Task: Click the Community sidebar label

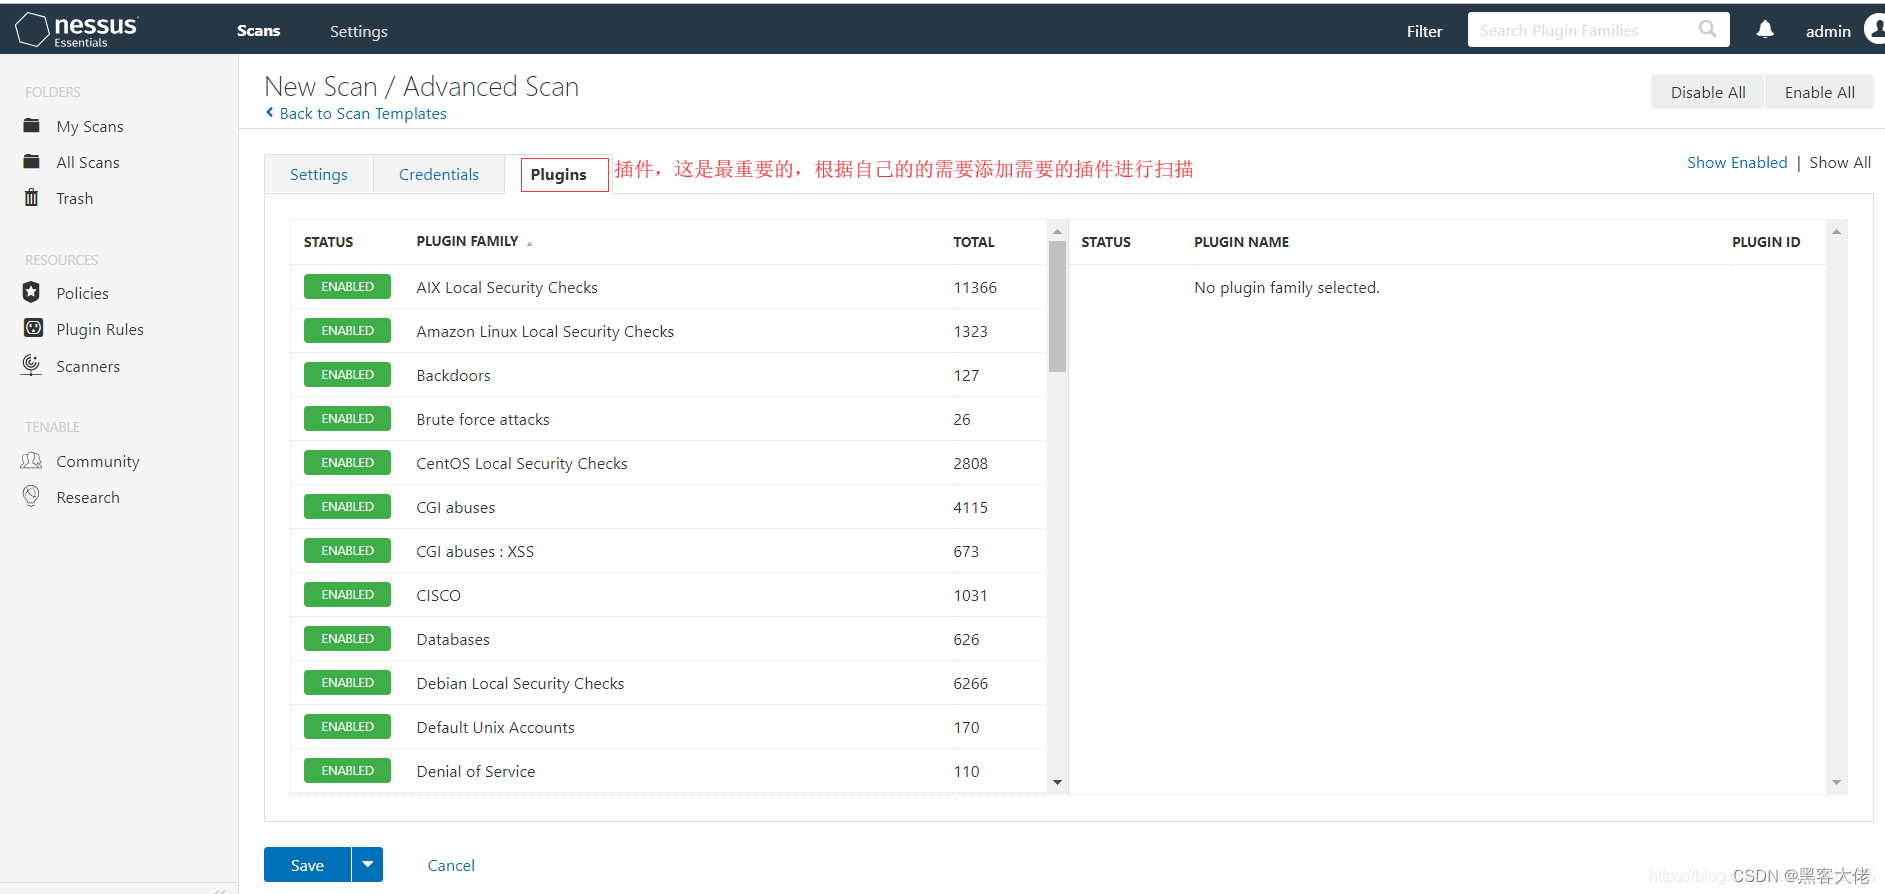Action: (x=98, y=461)
